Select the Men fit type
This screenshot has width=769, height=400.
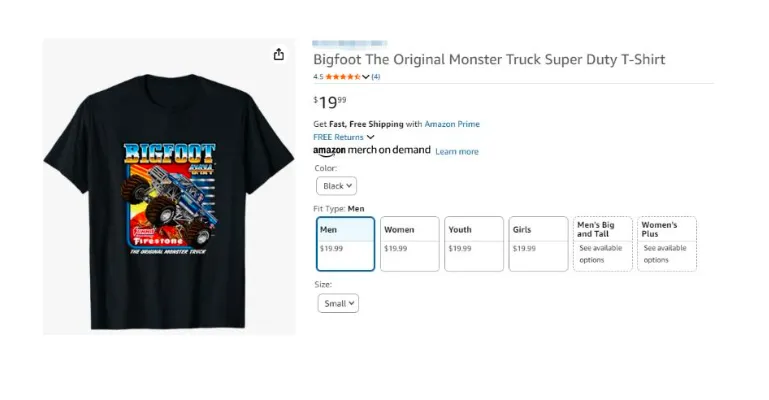pos(345,244)
